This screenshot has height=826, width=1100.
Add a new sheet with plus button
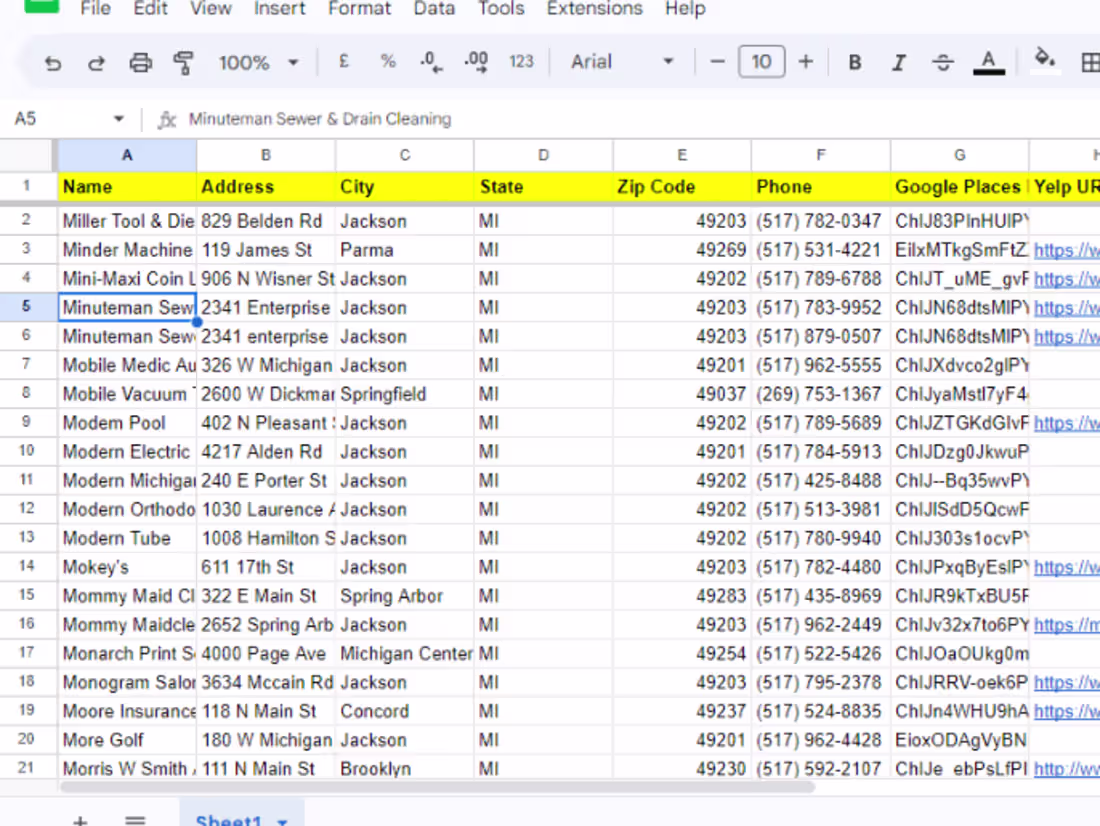click(x=79, y=818)
